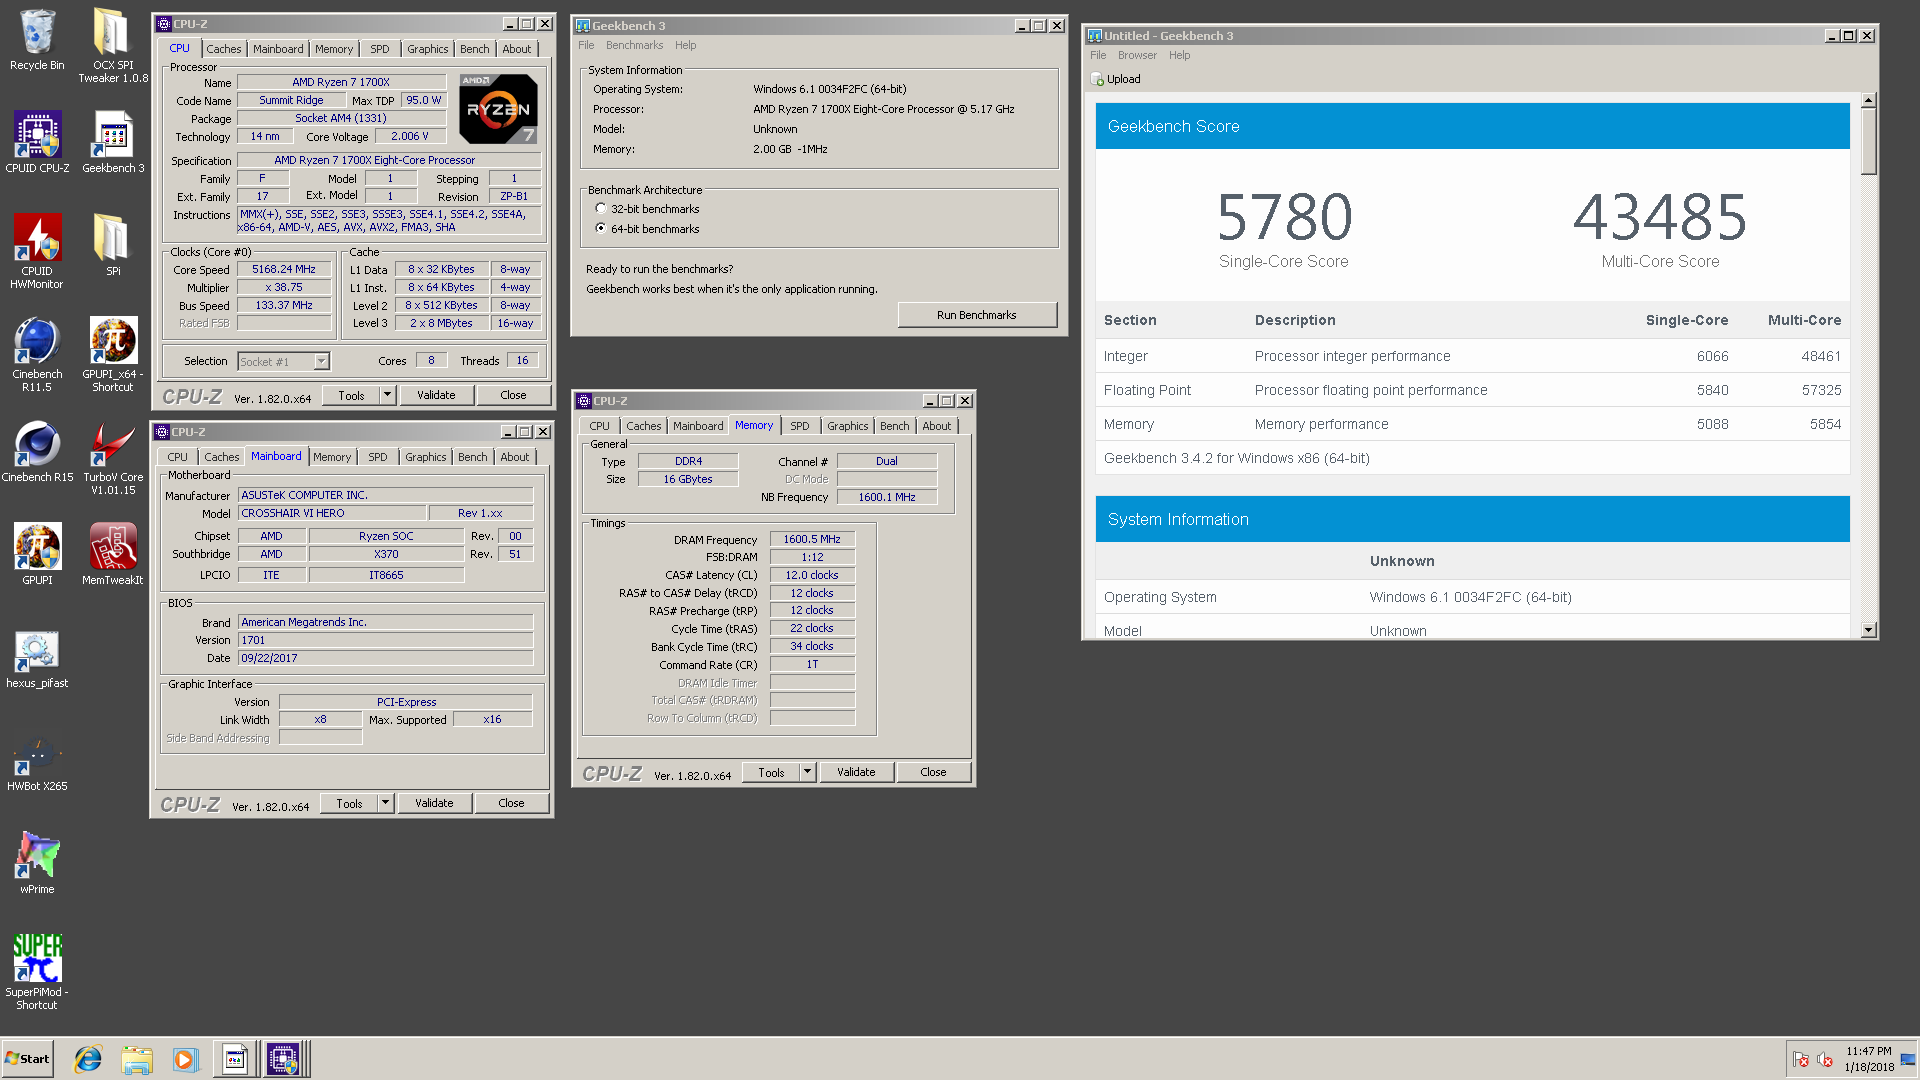
Task: Click the Floating Point row in results
Action: tap(1472, 390)
